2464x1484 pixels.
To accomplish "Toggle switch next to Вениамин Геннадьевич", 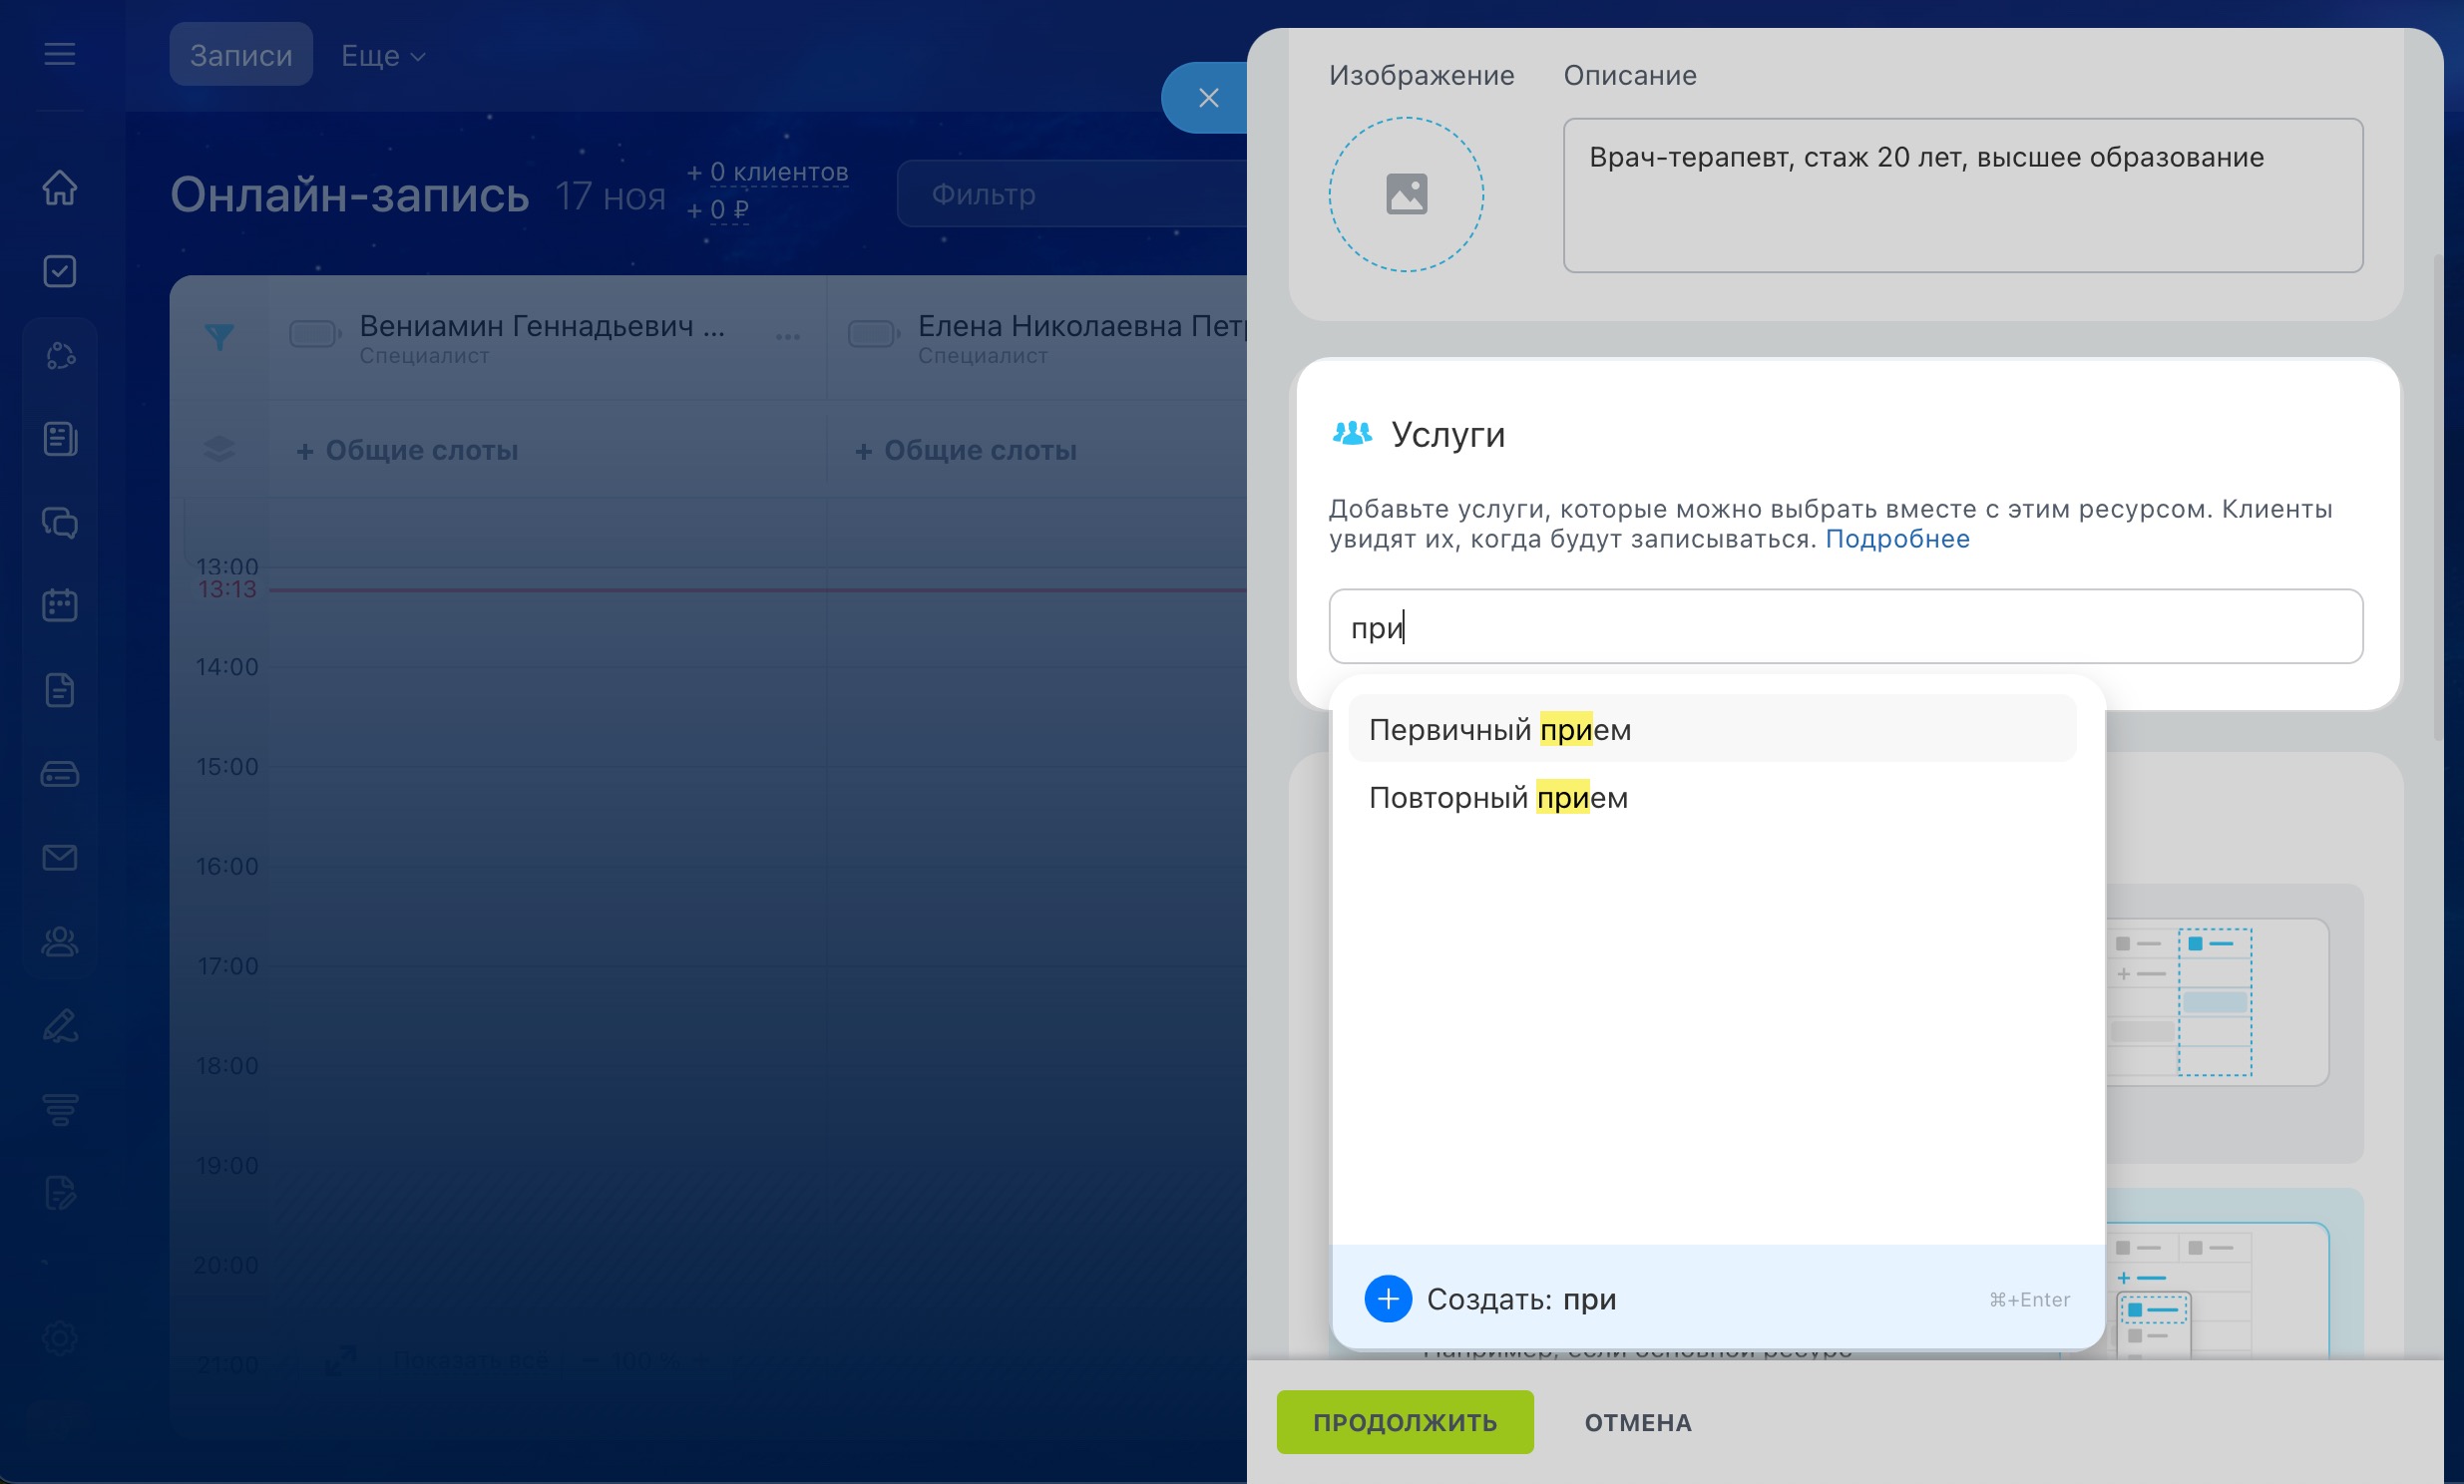I will (x=314, y=334).
